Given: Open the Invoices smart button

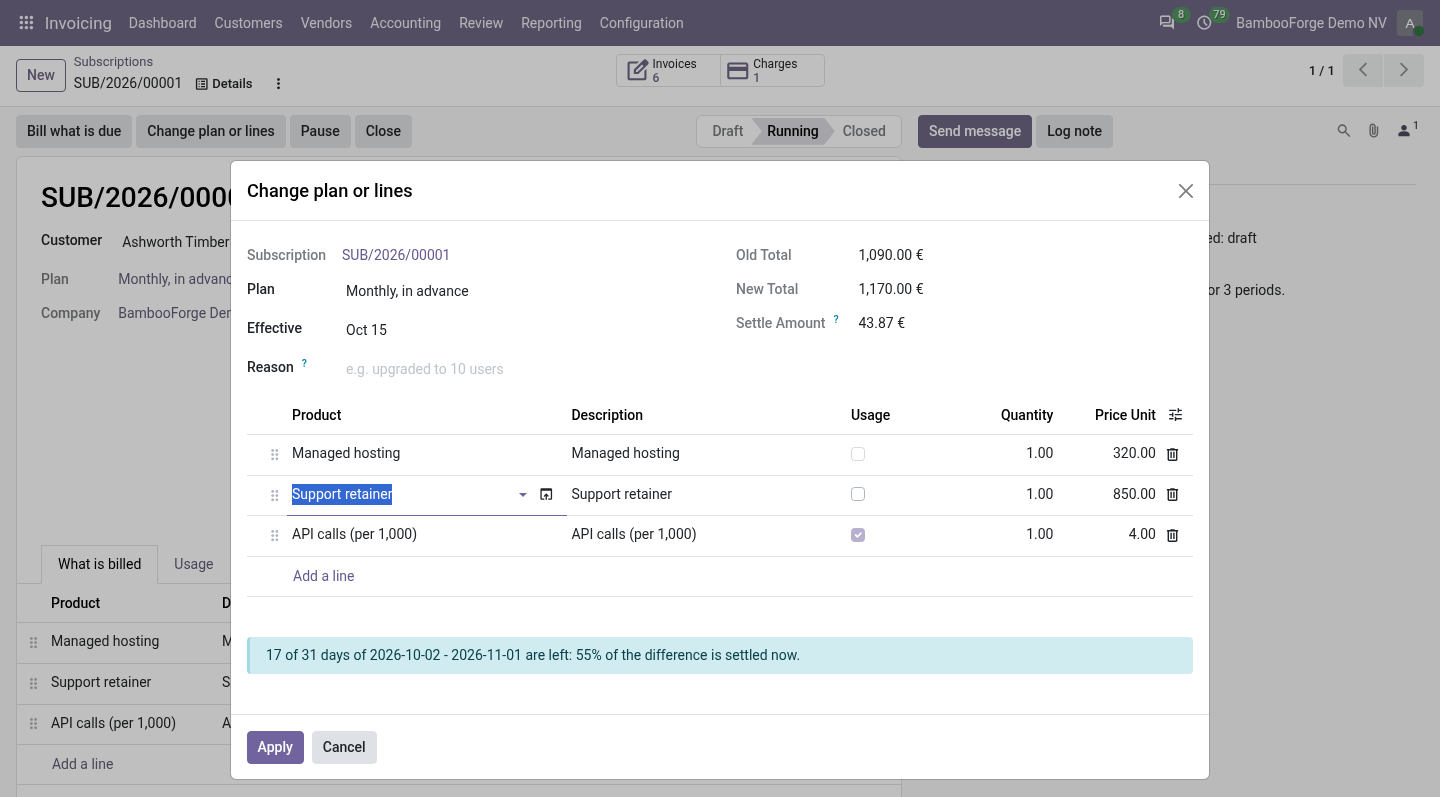Looking at the screenshot, I should coord(668,70).
